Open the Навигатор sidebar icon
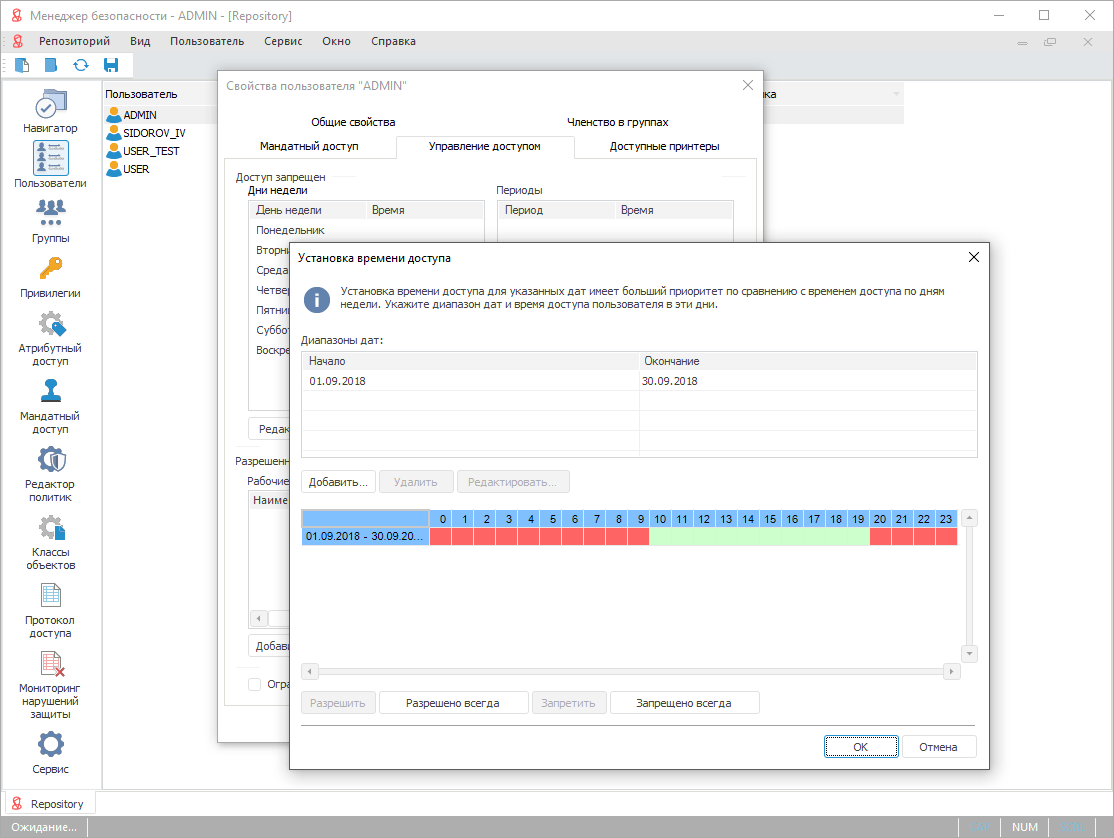 (x=50, y=104)
